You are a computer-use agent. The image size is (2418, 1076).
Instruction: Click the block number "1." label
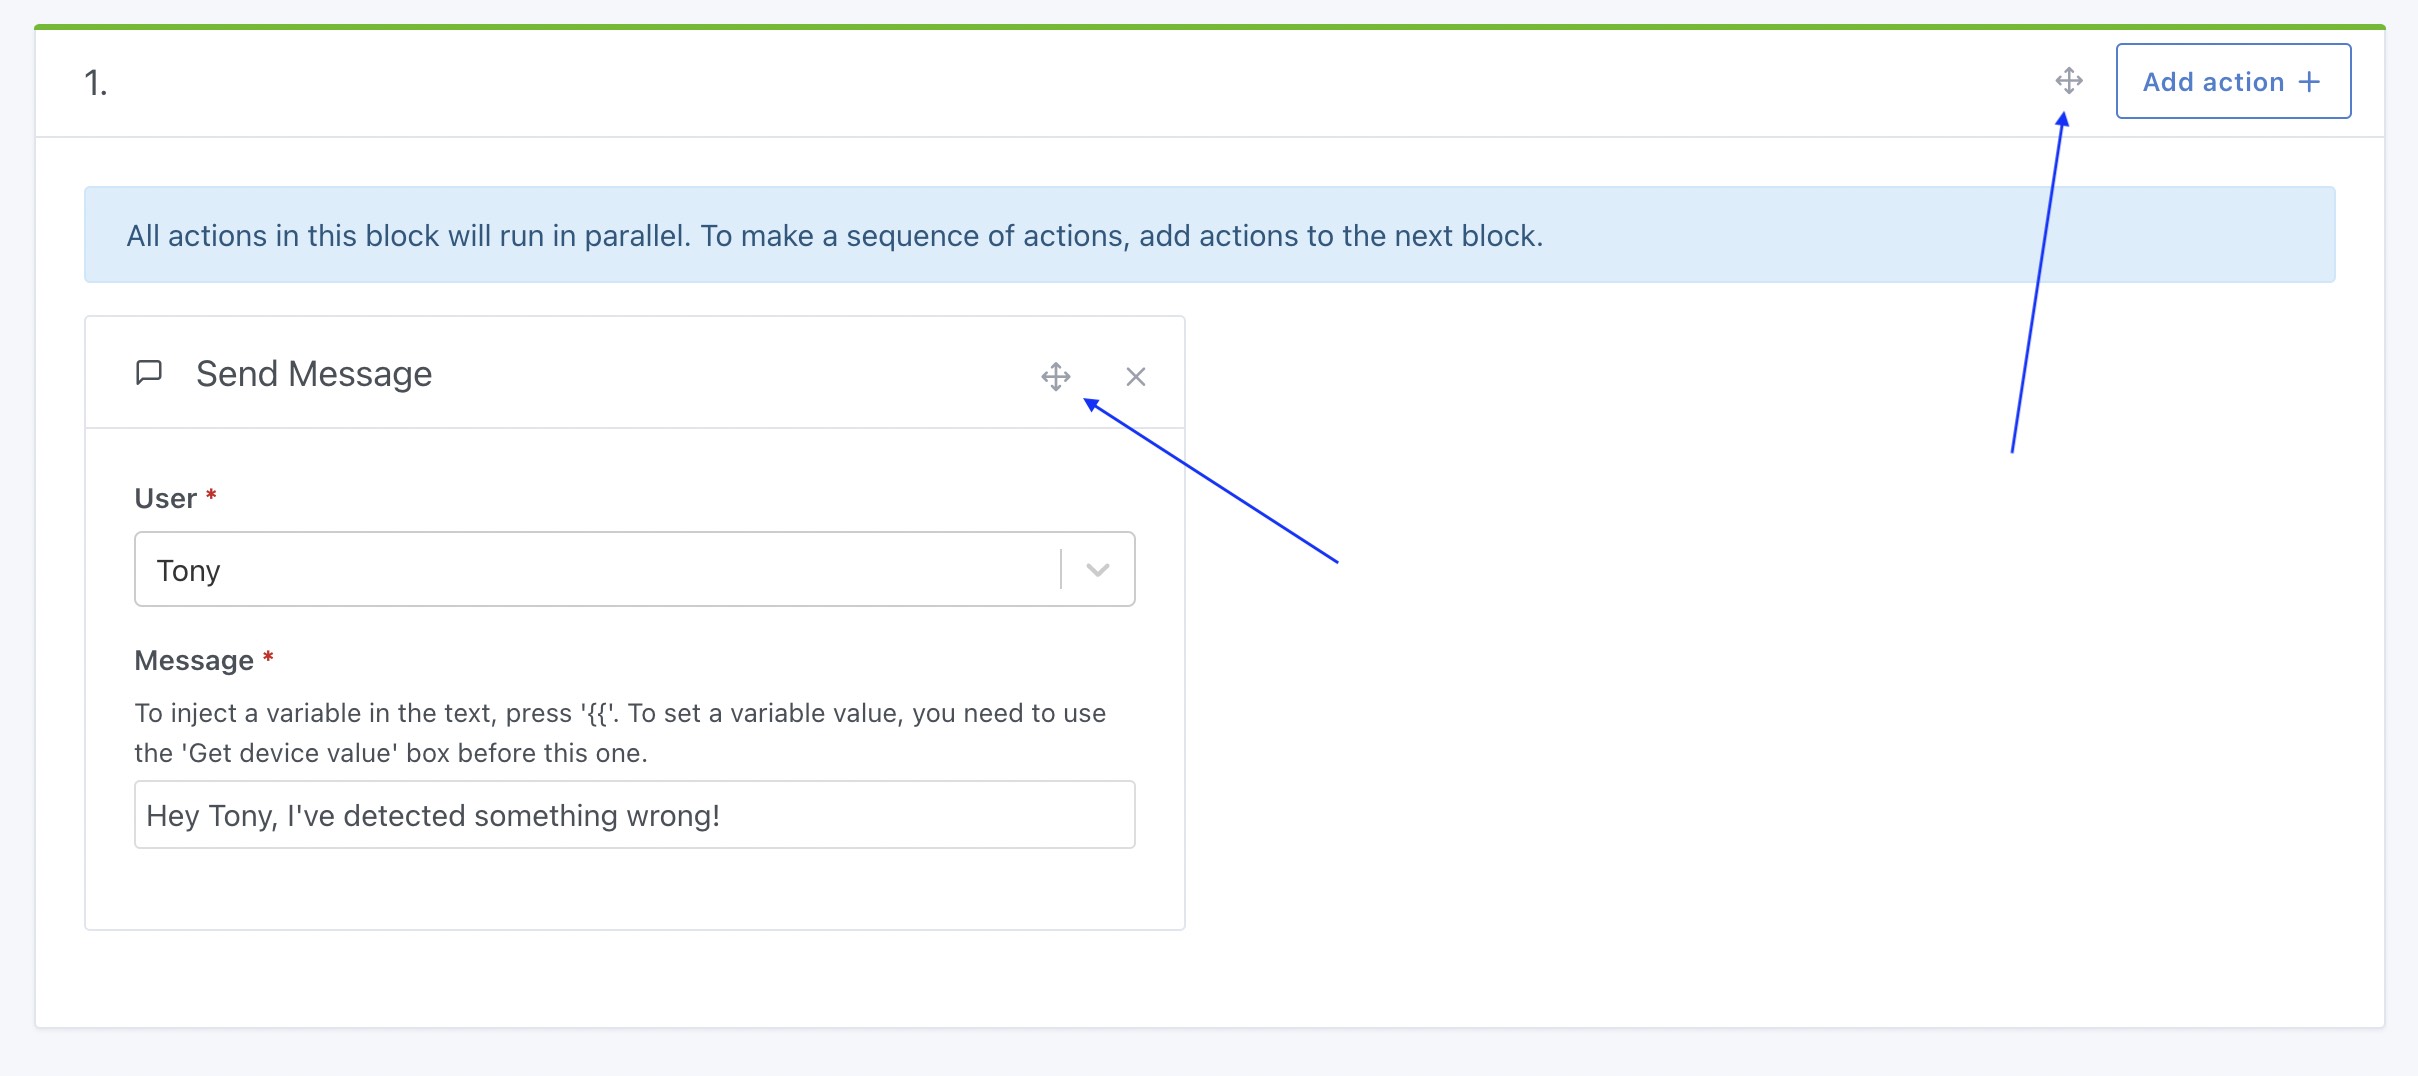pyautogui.click(x=96, y=83)
